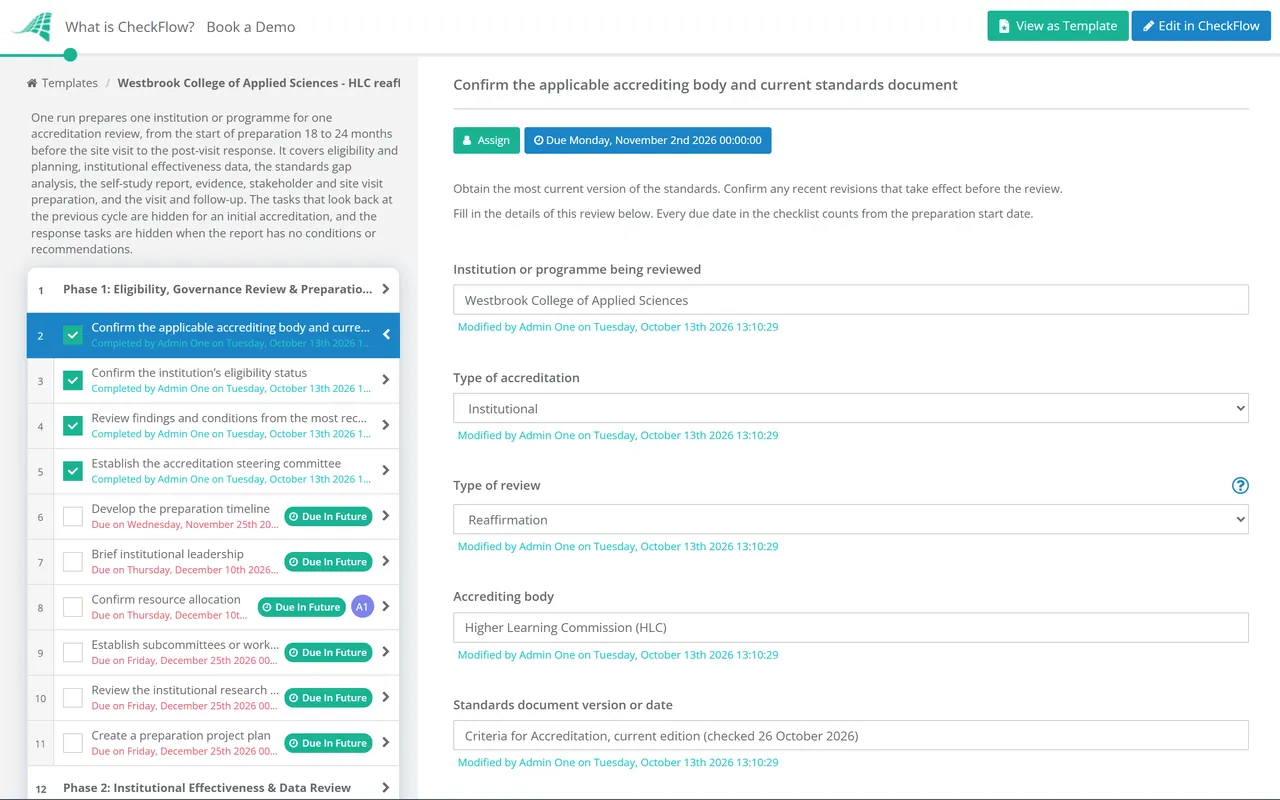
Task: Click the Standards document version or date field
Action: tap(851, 735)
